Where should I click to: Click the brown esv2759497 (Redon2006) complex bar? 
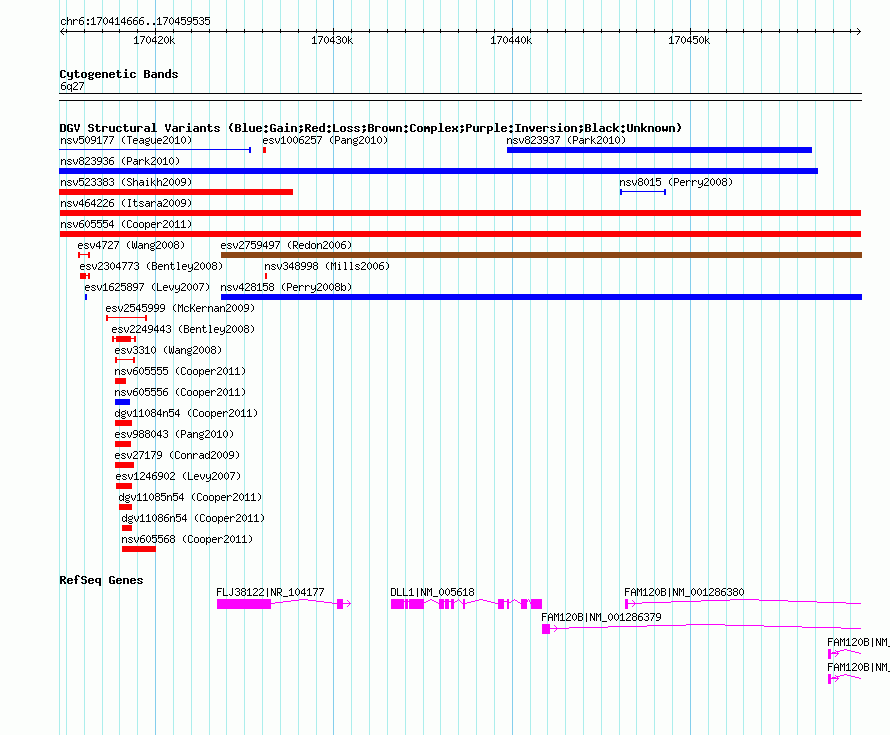click(x=541, y=255)
